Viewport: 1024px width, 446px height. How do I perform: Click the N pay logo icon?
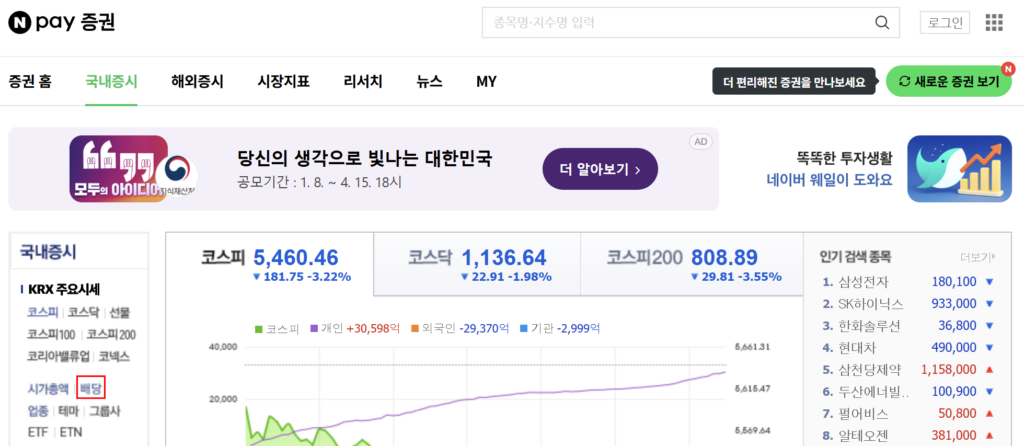click(20, 22)
